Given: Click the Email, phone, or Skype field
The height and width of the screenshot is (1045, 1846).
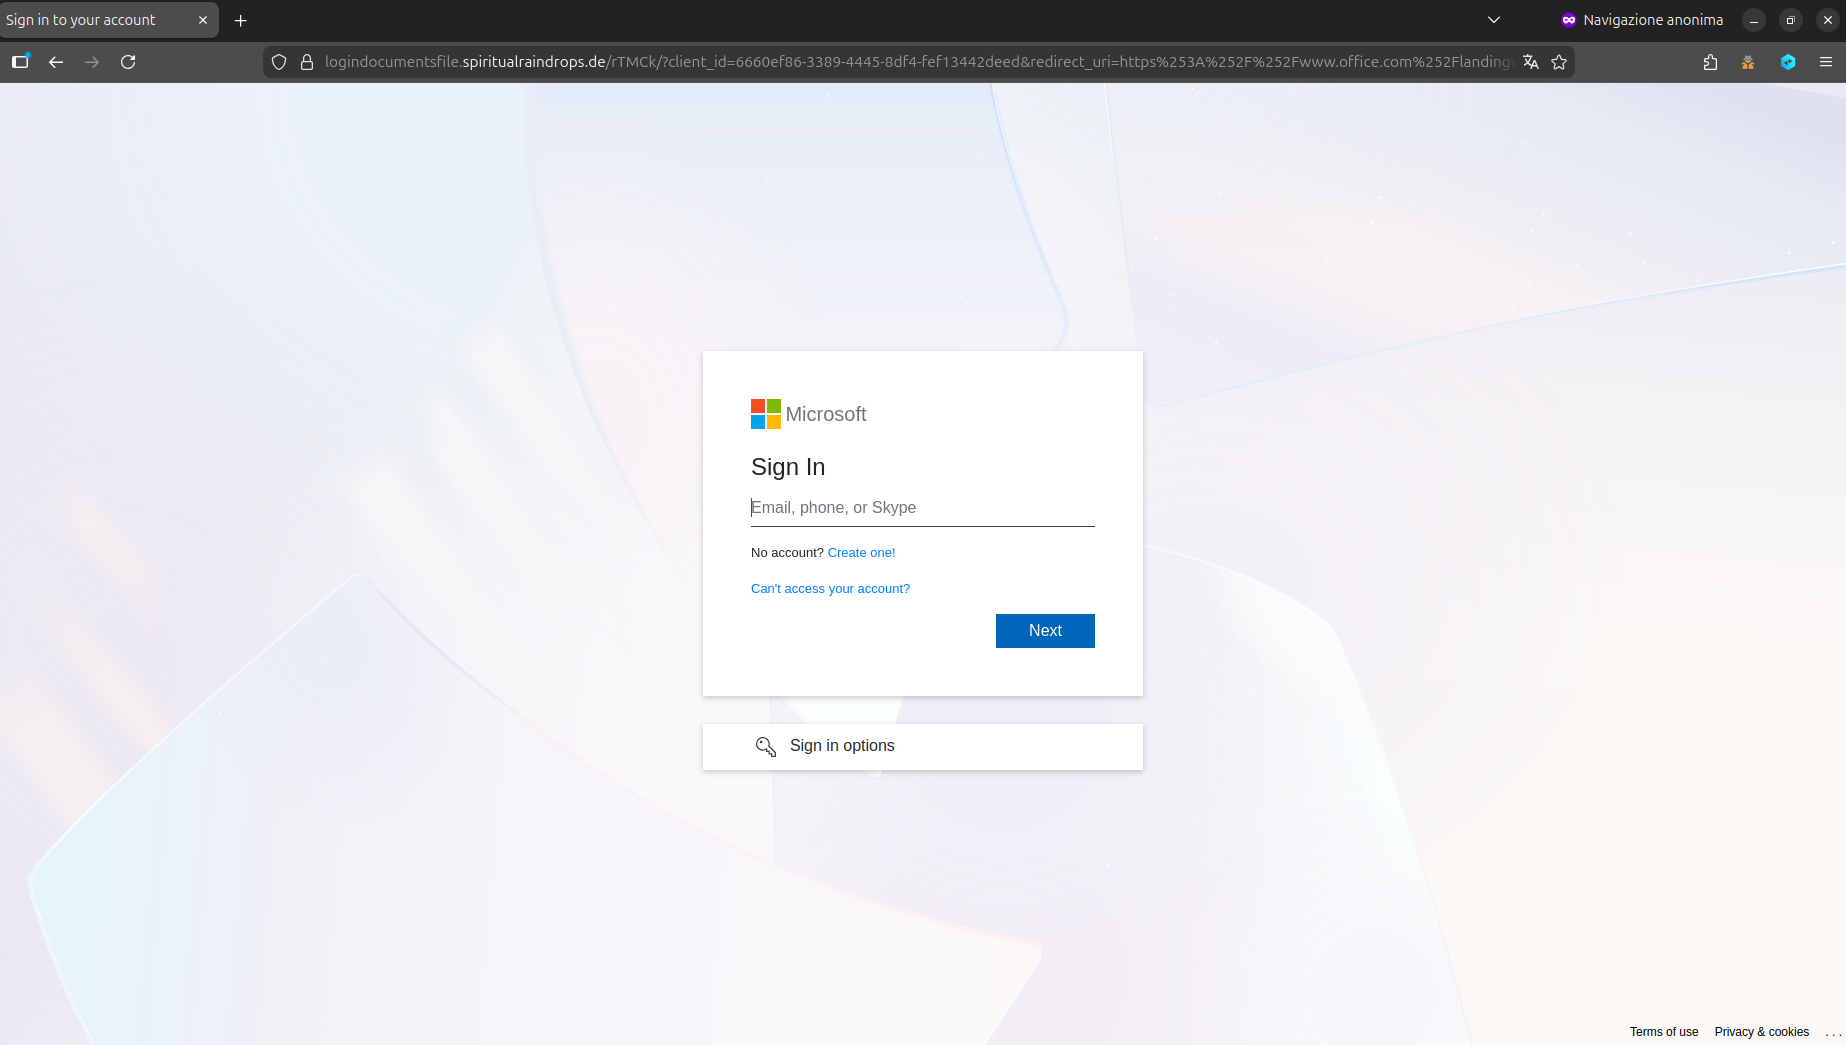Looking at the screenshot, I should (x=922, y=508).
